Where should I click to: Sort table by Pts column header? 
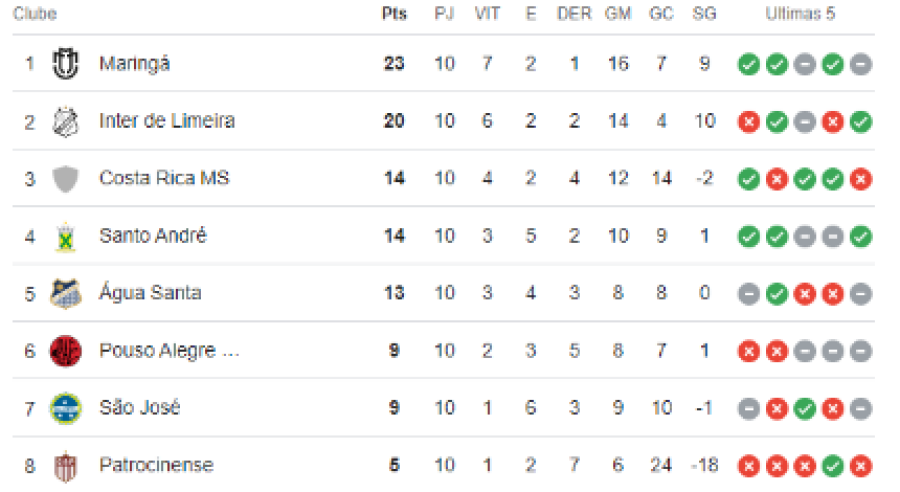click(394, 14)
